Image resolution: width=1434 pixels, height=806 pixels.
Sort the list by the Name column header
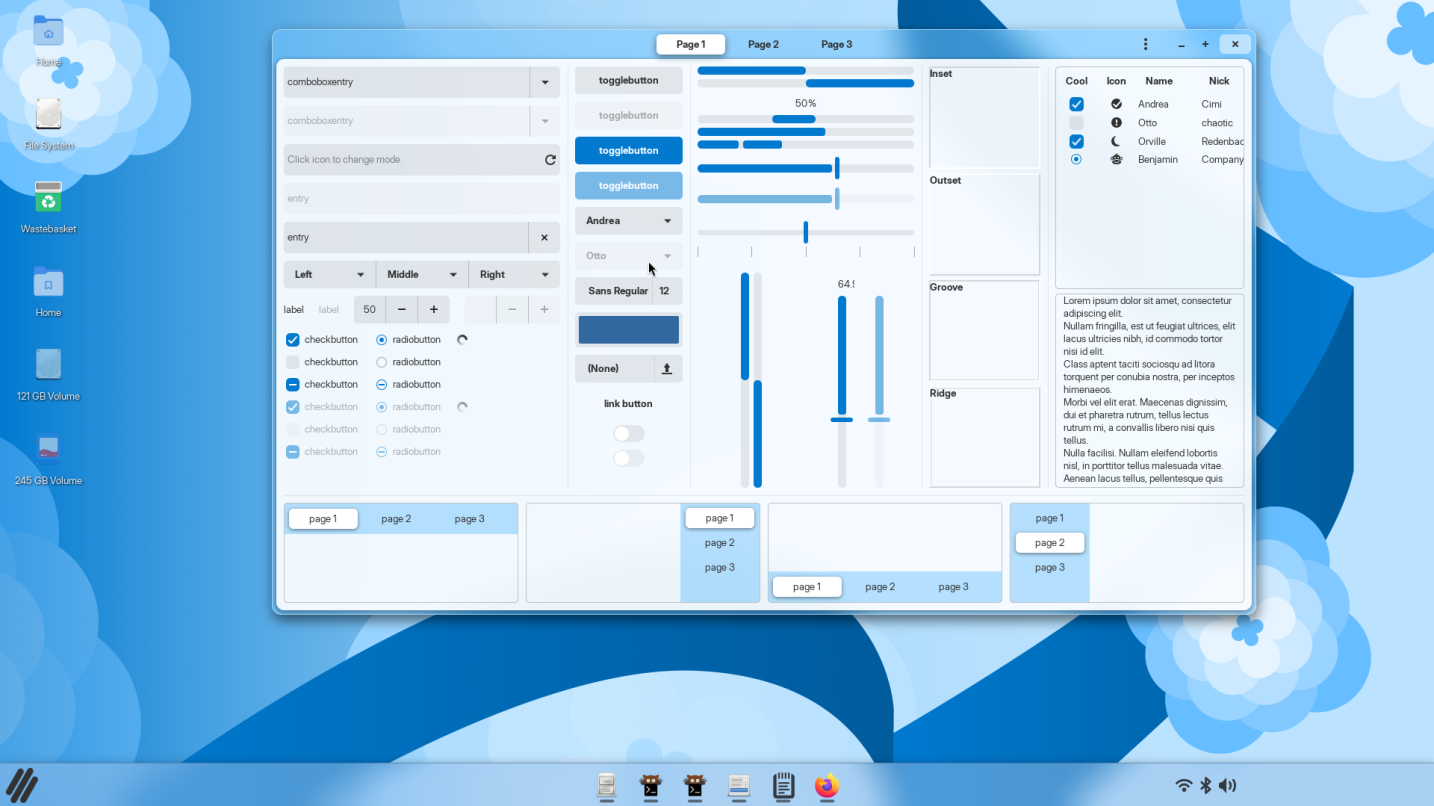[x=1159, y=81]
